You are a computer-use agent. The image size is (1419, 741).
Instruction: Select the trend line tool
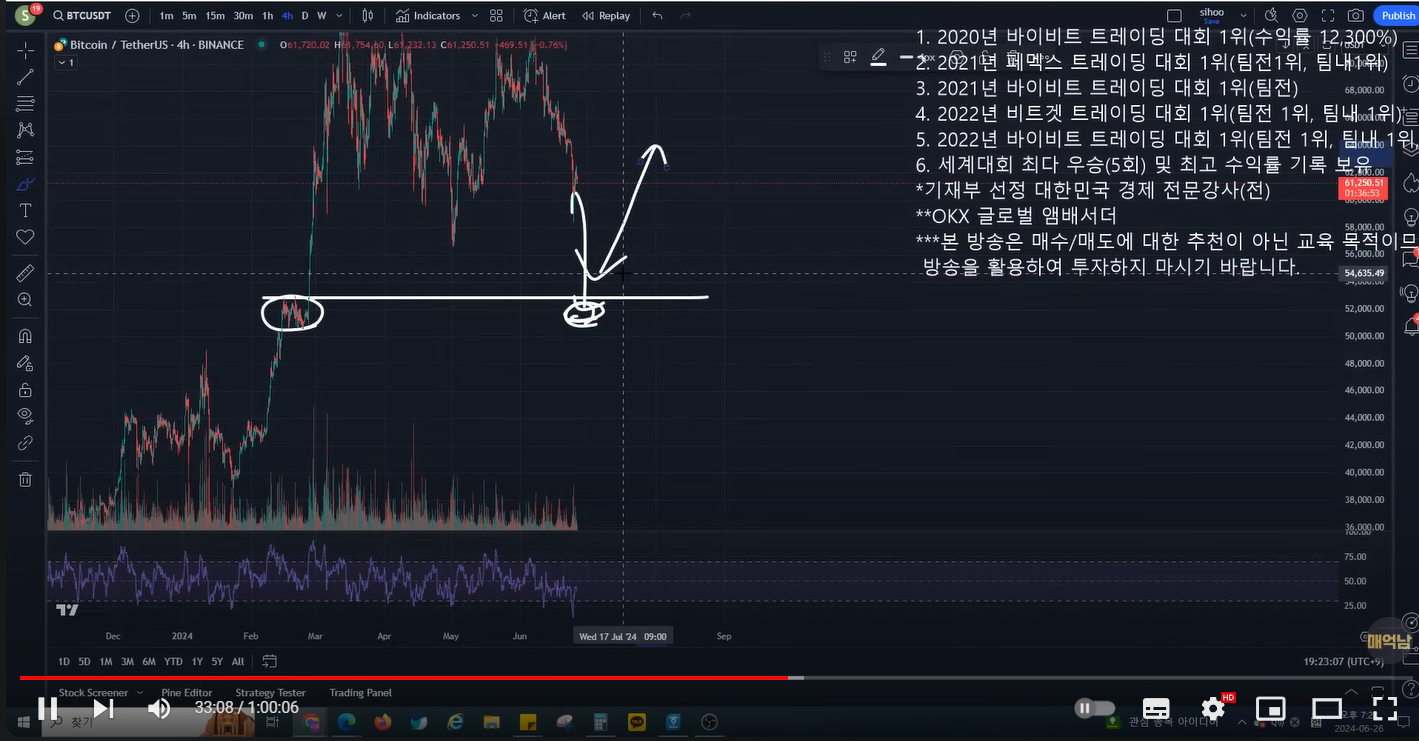click(25, 77)
